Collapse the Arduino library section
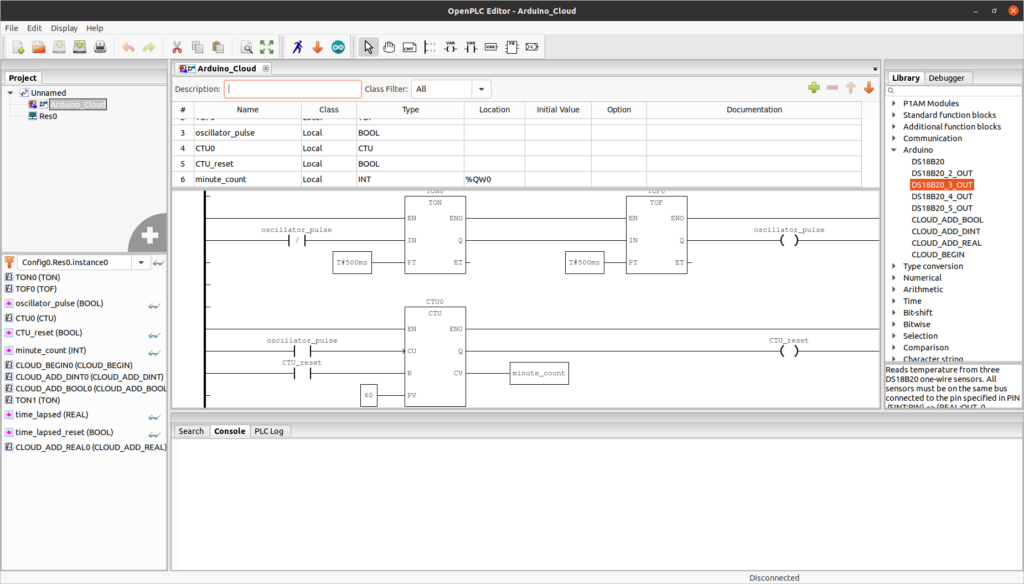Viewport: 1024px width, 584px height. (x=895, y=149)
